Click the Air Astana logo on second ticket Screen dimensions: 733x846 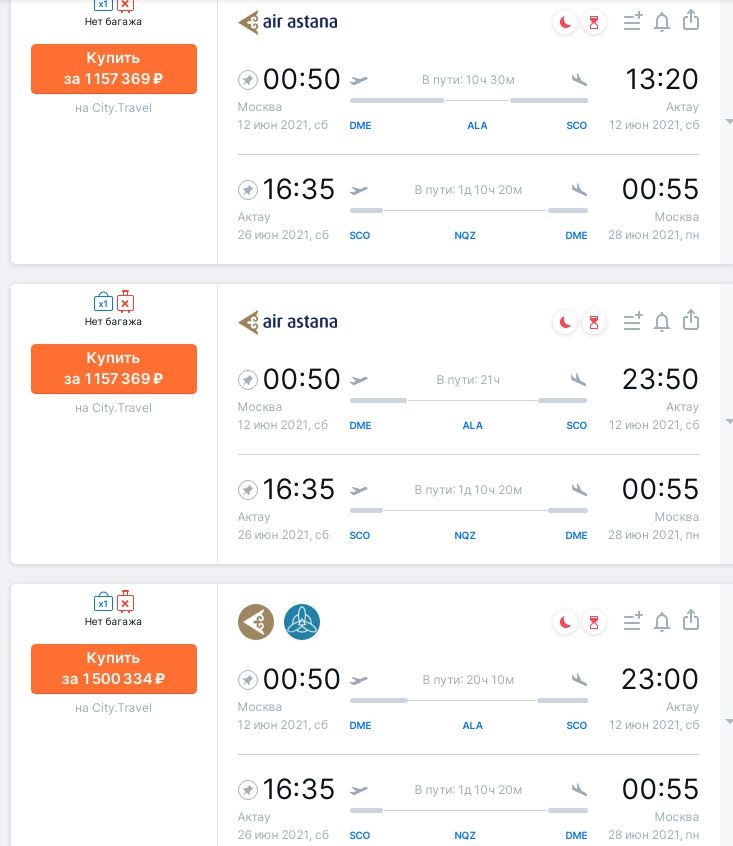click(x=287, y=322)
